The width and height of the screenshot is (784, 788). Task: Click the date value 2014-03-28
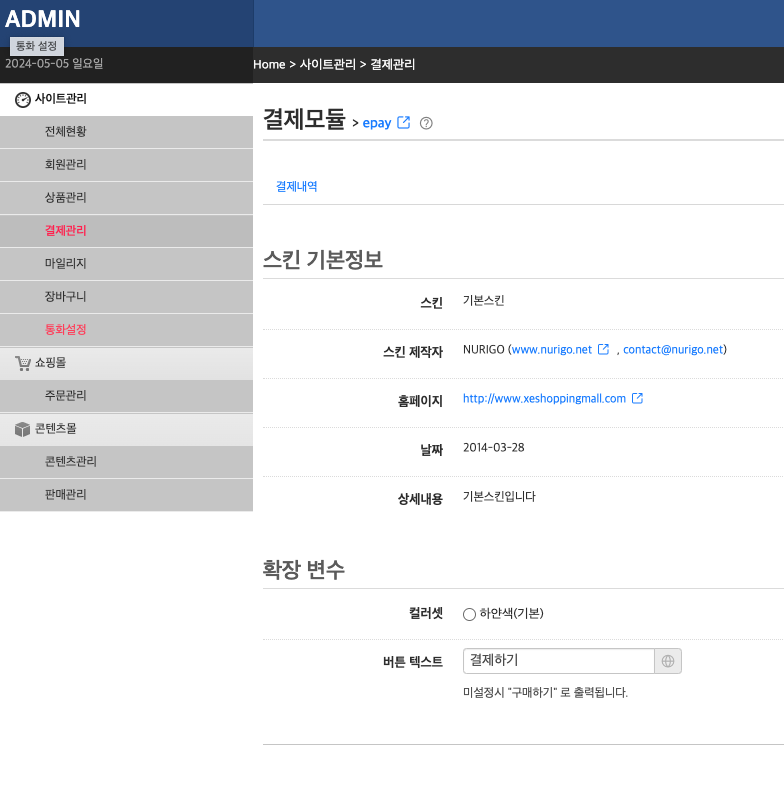(x=494, y=447)
